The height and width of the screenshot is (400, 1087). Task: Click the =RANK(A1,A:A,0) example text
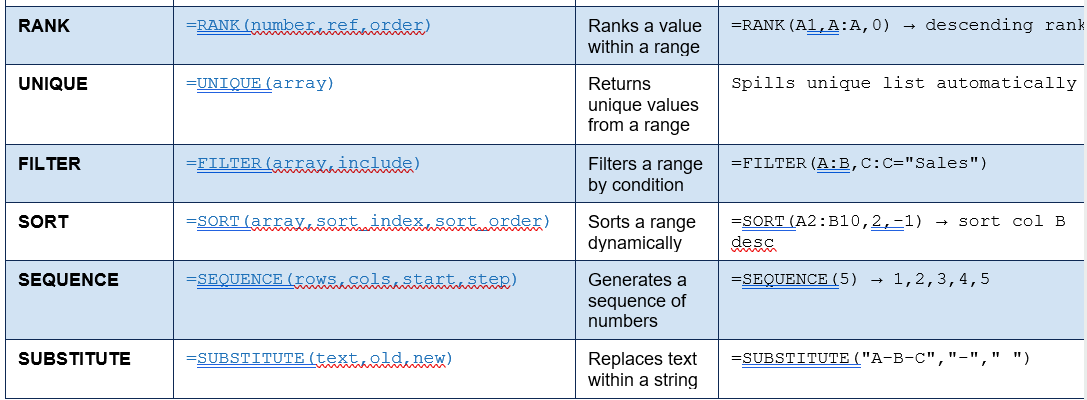pyautogui.click(x=810, y=26)
